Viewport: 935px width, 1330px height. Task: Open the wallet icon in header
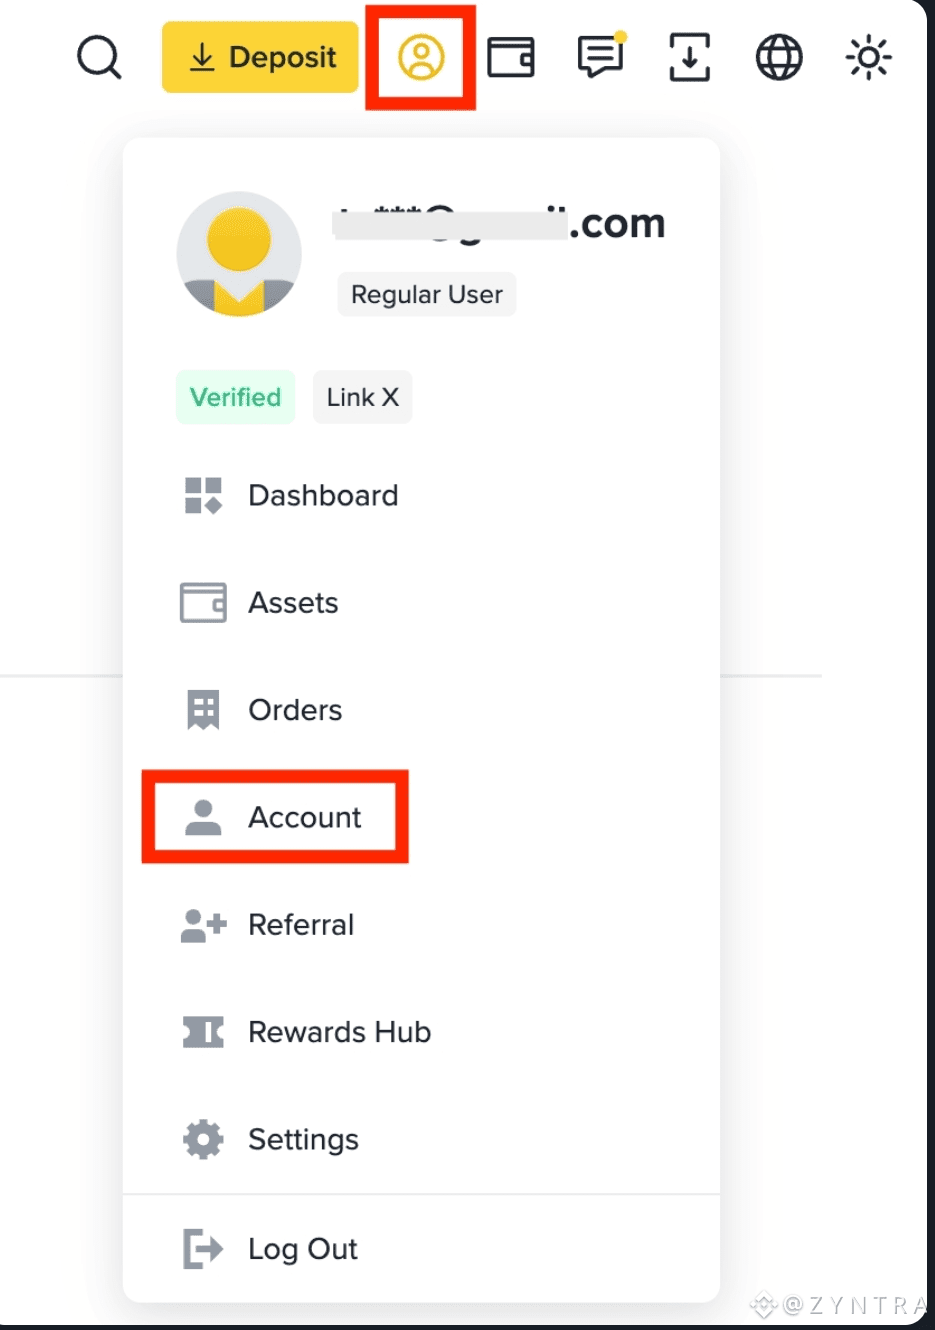pyautogui.click(x=511, y=57)
